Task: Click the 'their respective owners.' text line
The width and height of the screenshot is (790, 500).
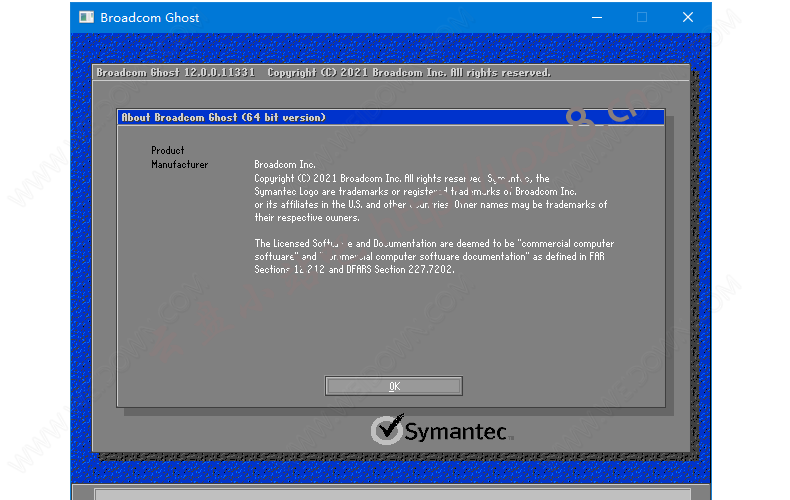Action: tap(307, 218)
